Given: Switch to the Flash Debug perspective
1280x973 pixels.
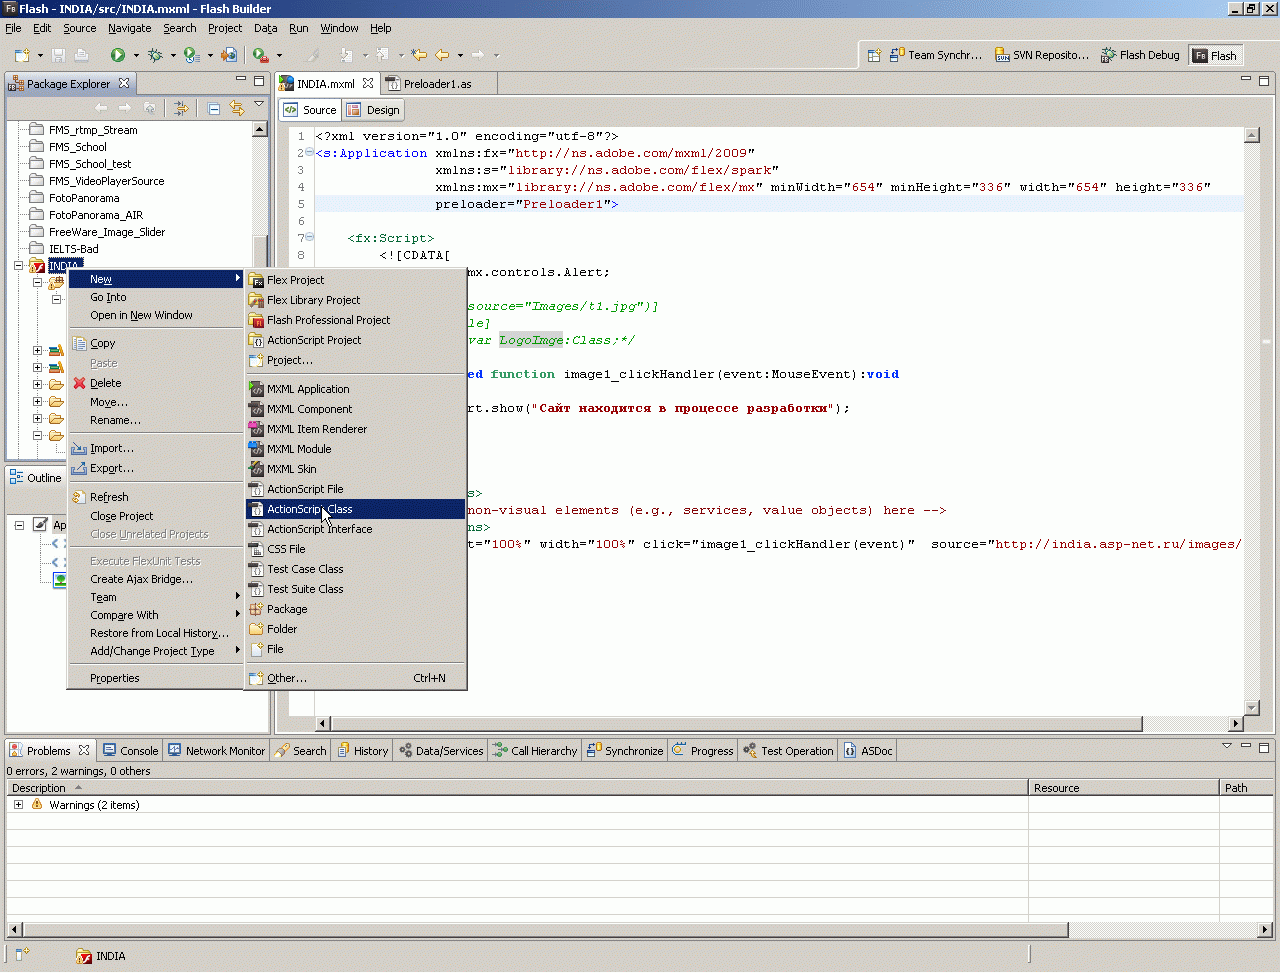Looking at the screenshot, I should [x=1140, y=55].
